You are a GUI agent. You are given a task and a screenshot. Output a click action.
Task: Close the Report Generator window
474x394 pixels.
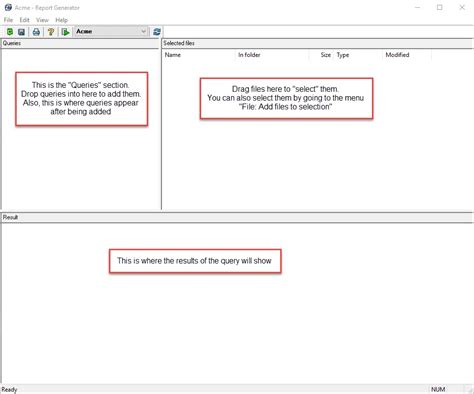point(462,7)
